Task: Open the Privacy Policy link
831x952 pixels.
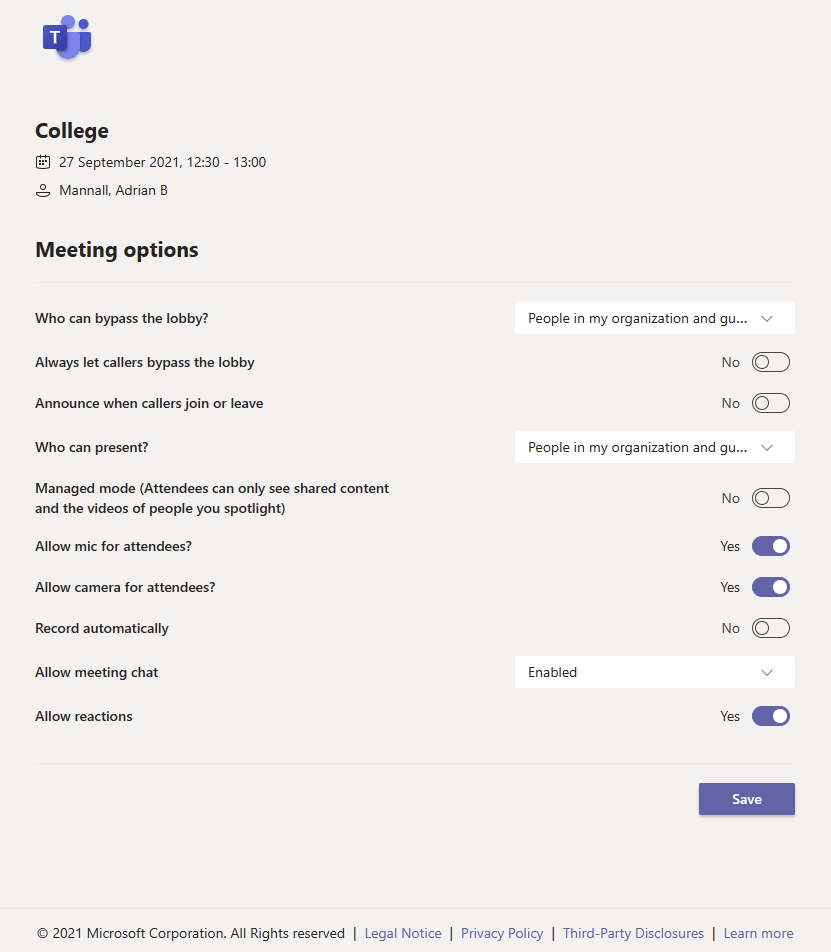Action: 502,933
